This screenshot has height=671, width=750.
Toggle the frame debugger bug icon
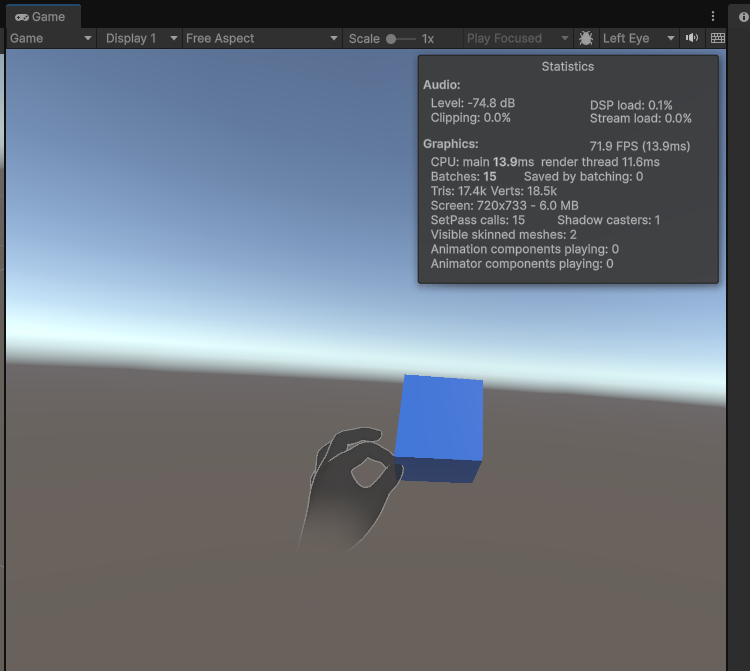[x=585, y=38]
